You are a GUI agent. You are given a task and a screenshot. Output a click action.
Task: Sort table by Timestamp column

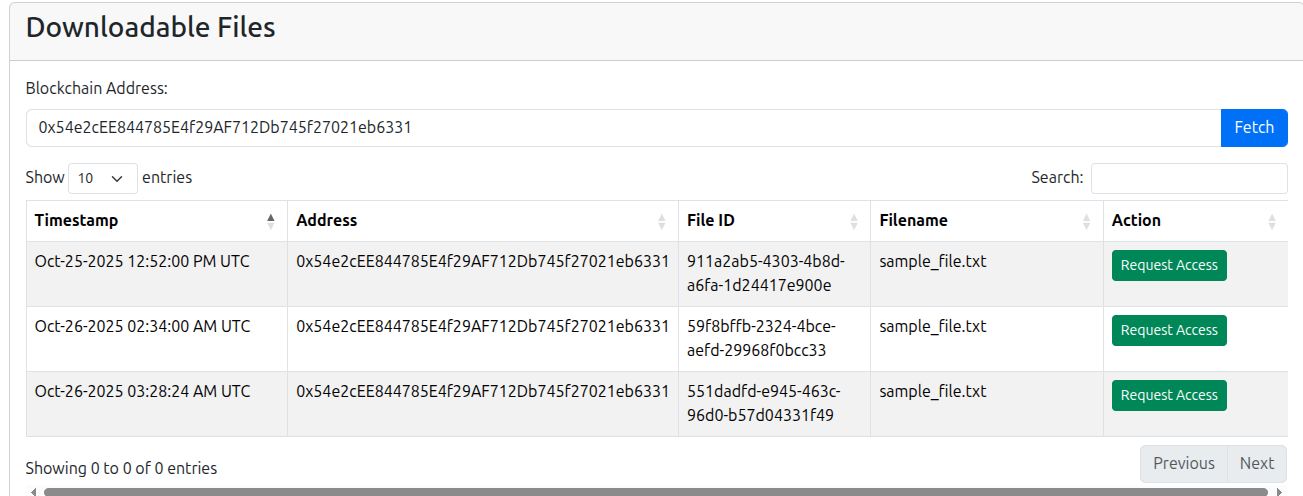click(157, 221)
